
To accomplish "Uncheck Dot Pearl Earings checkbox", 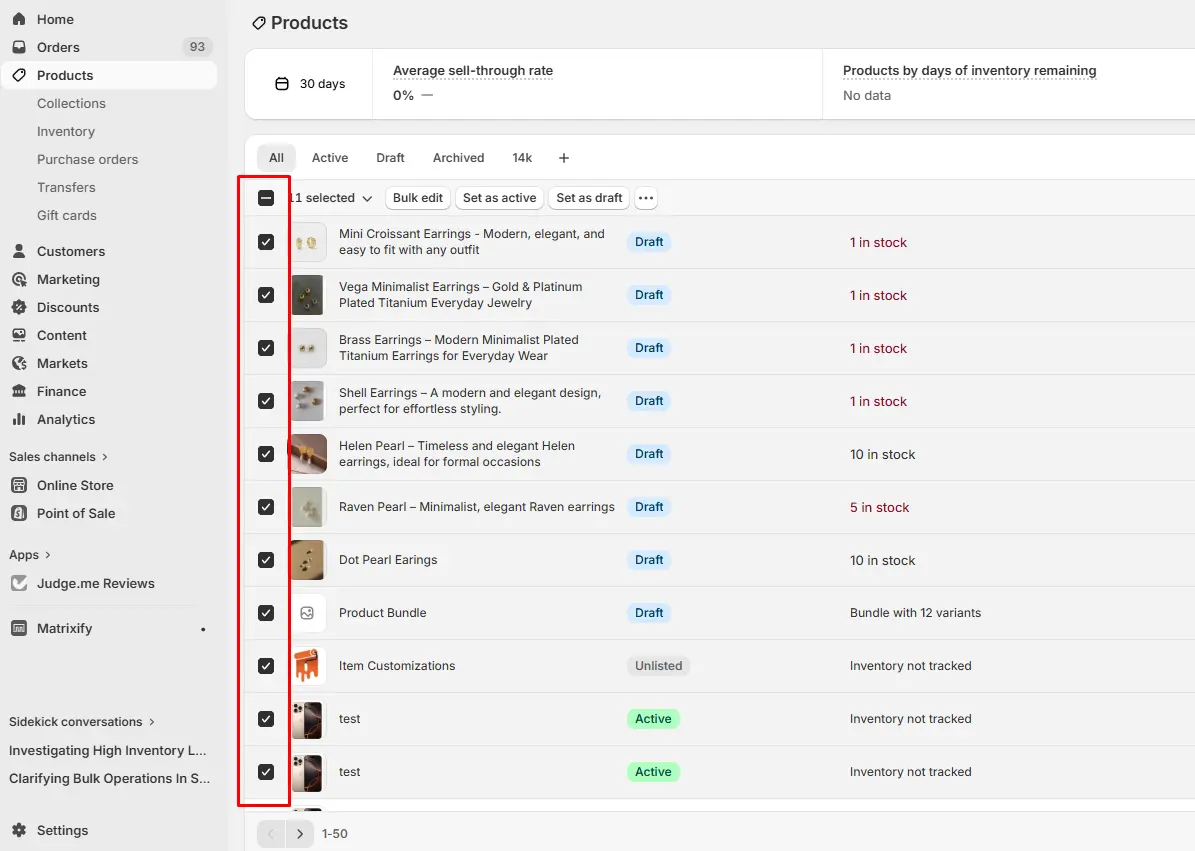I will click(266, 560).
